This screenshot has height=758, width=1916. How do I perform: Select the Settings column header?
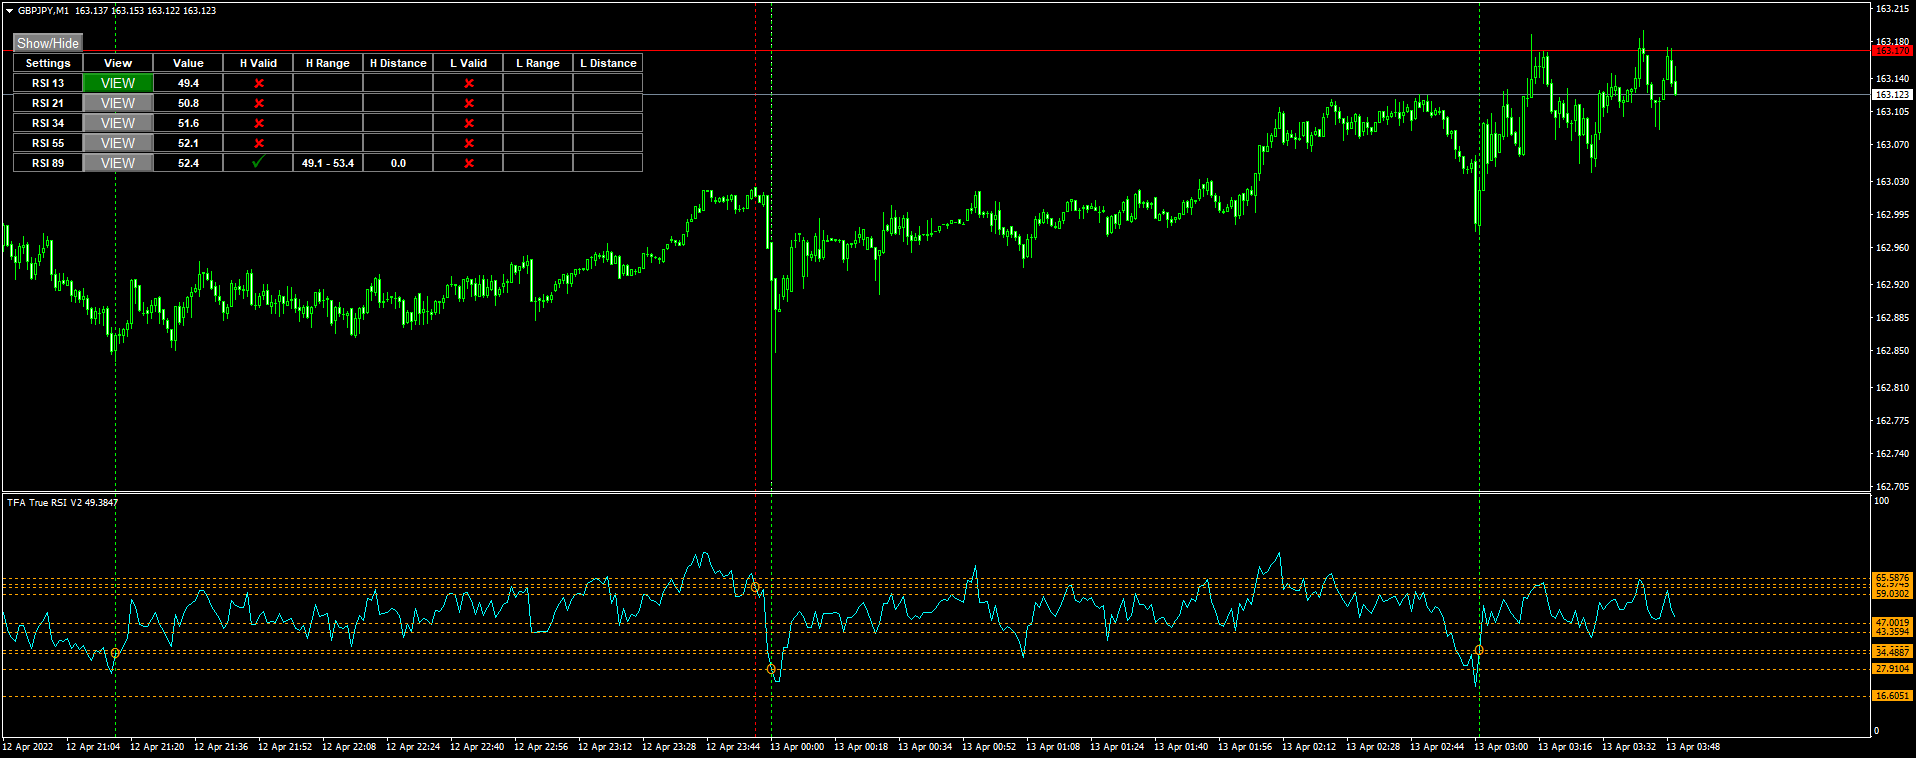coord(48,63)
